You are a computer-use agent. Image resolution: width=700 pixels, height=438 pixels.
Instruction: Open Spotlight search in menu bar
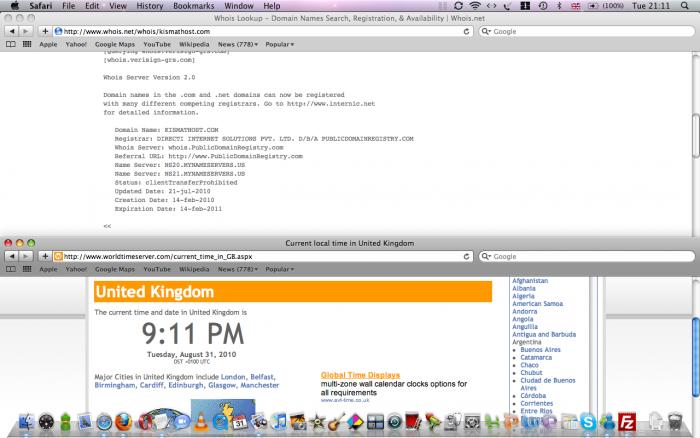[684, 6]
